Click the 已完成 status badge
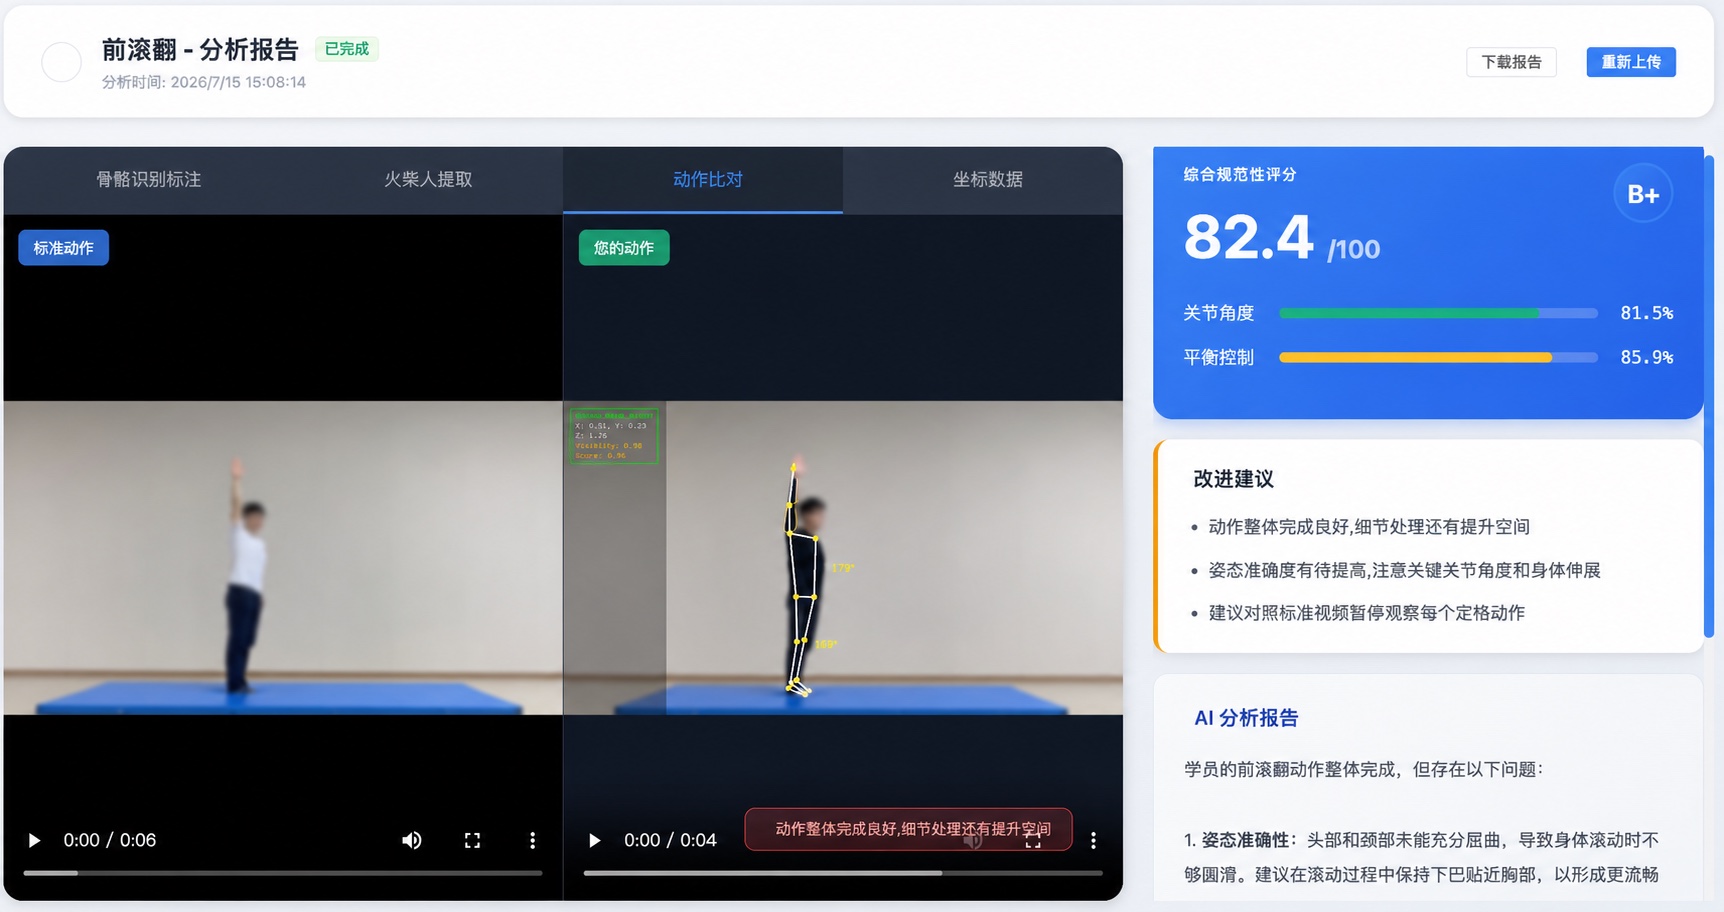The image size is (1724, 912). click(x=347, y=49)
